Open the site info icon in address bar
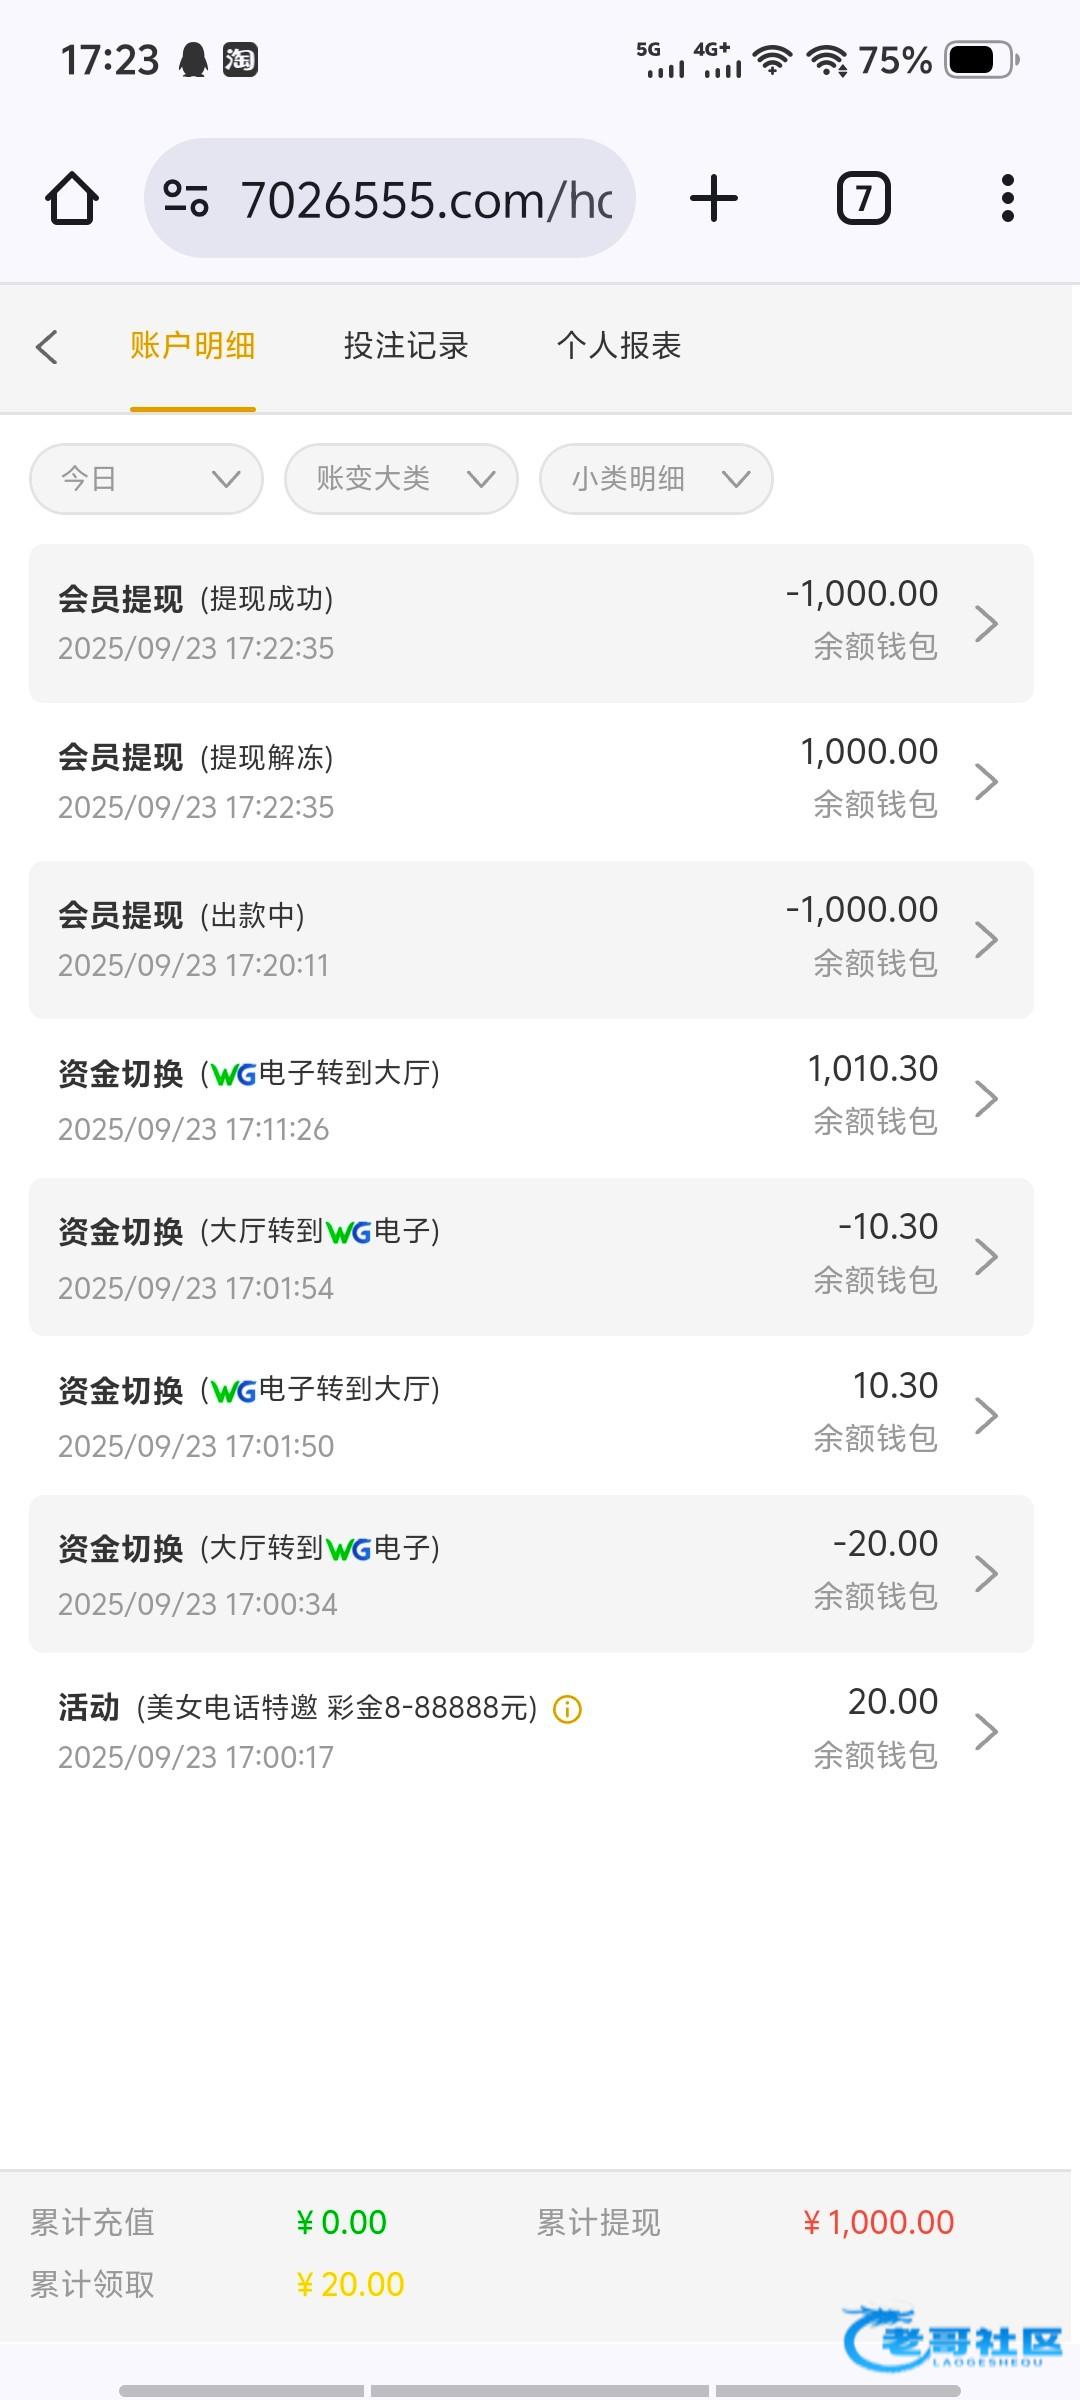 coord(186,198)
